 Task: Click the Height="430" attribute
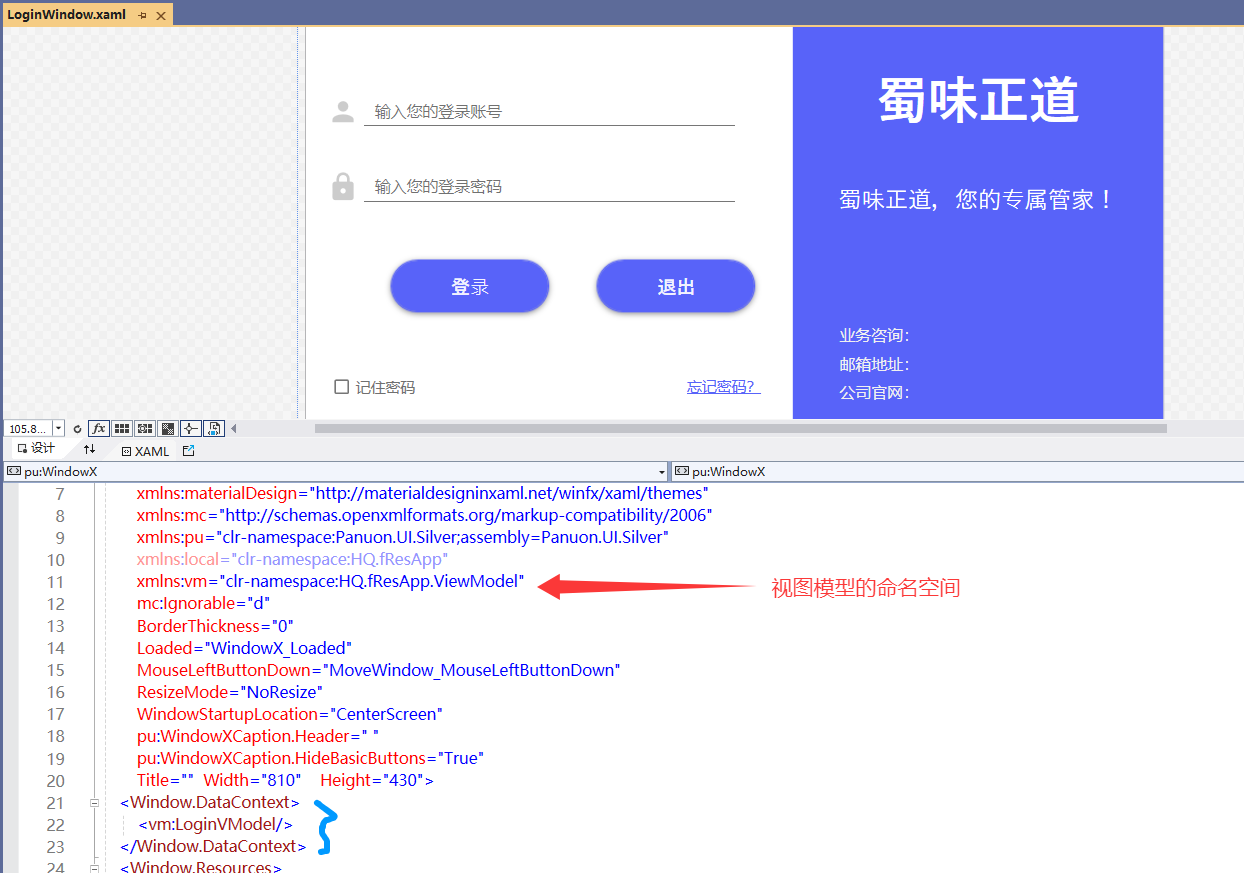click(x=374, y=780)
